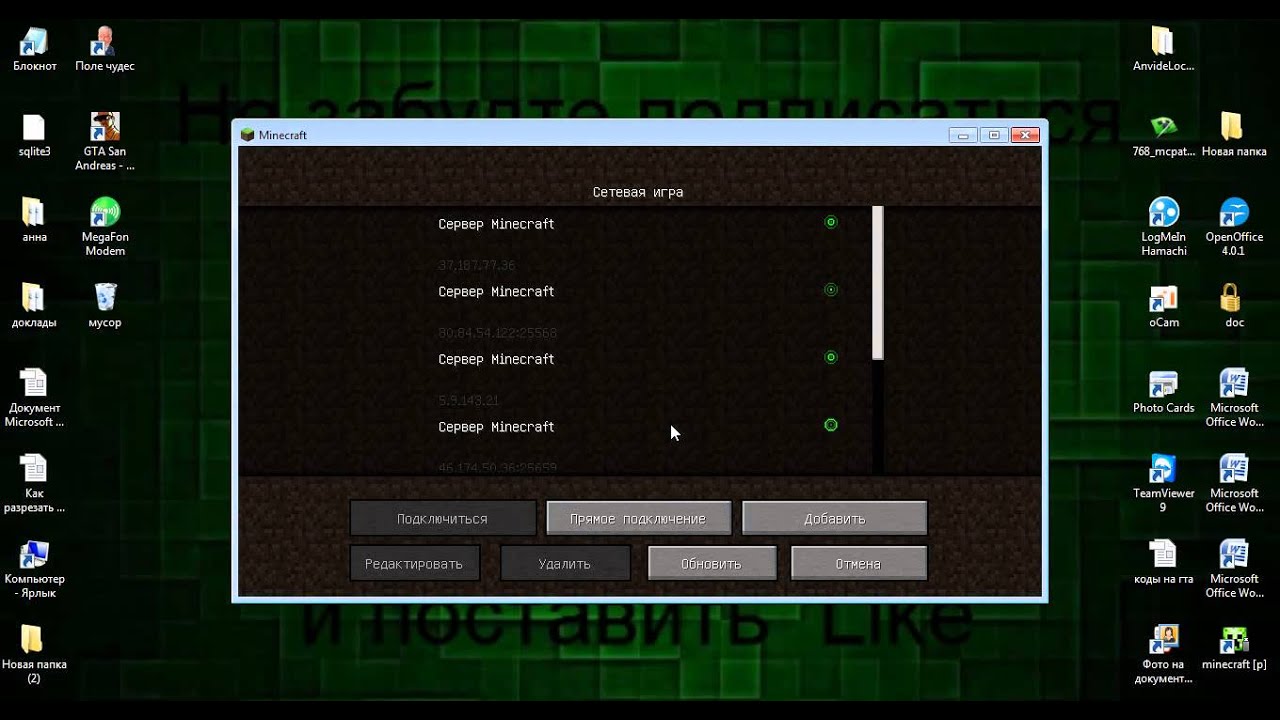
Task: Launch MegaFon Modem shortcut
Action: tap(104, 227)
